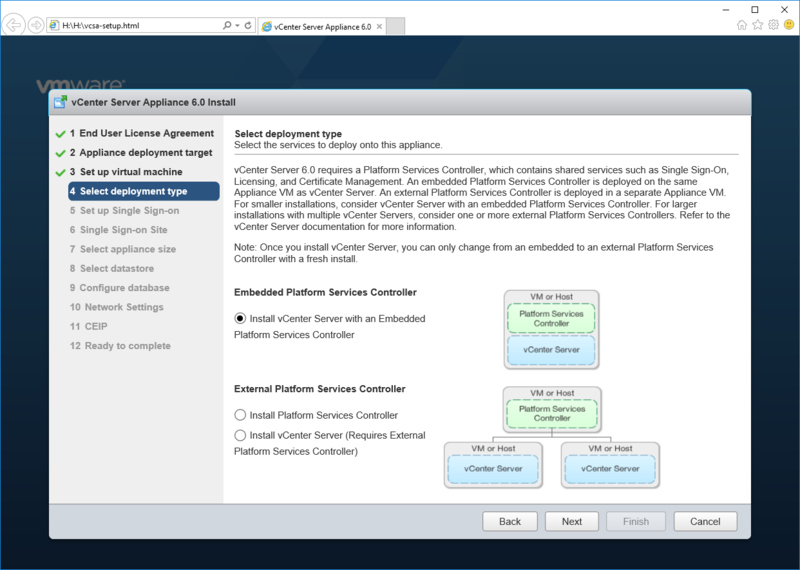This screenshot has height=570, width=800.
Task: Open the favorites star icon
Action: (x=758, y=24)
